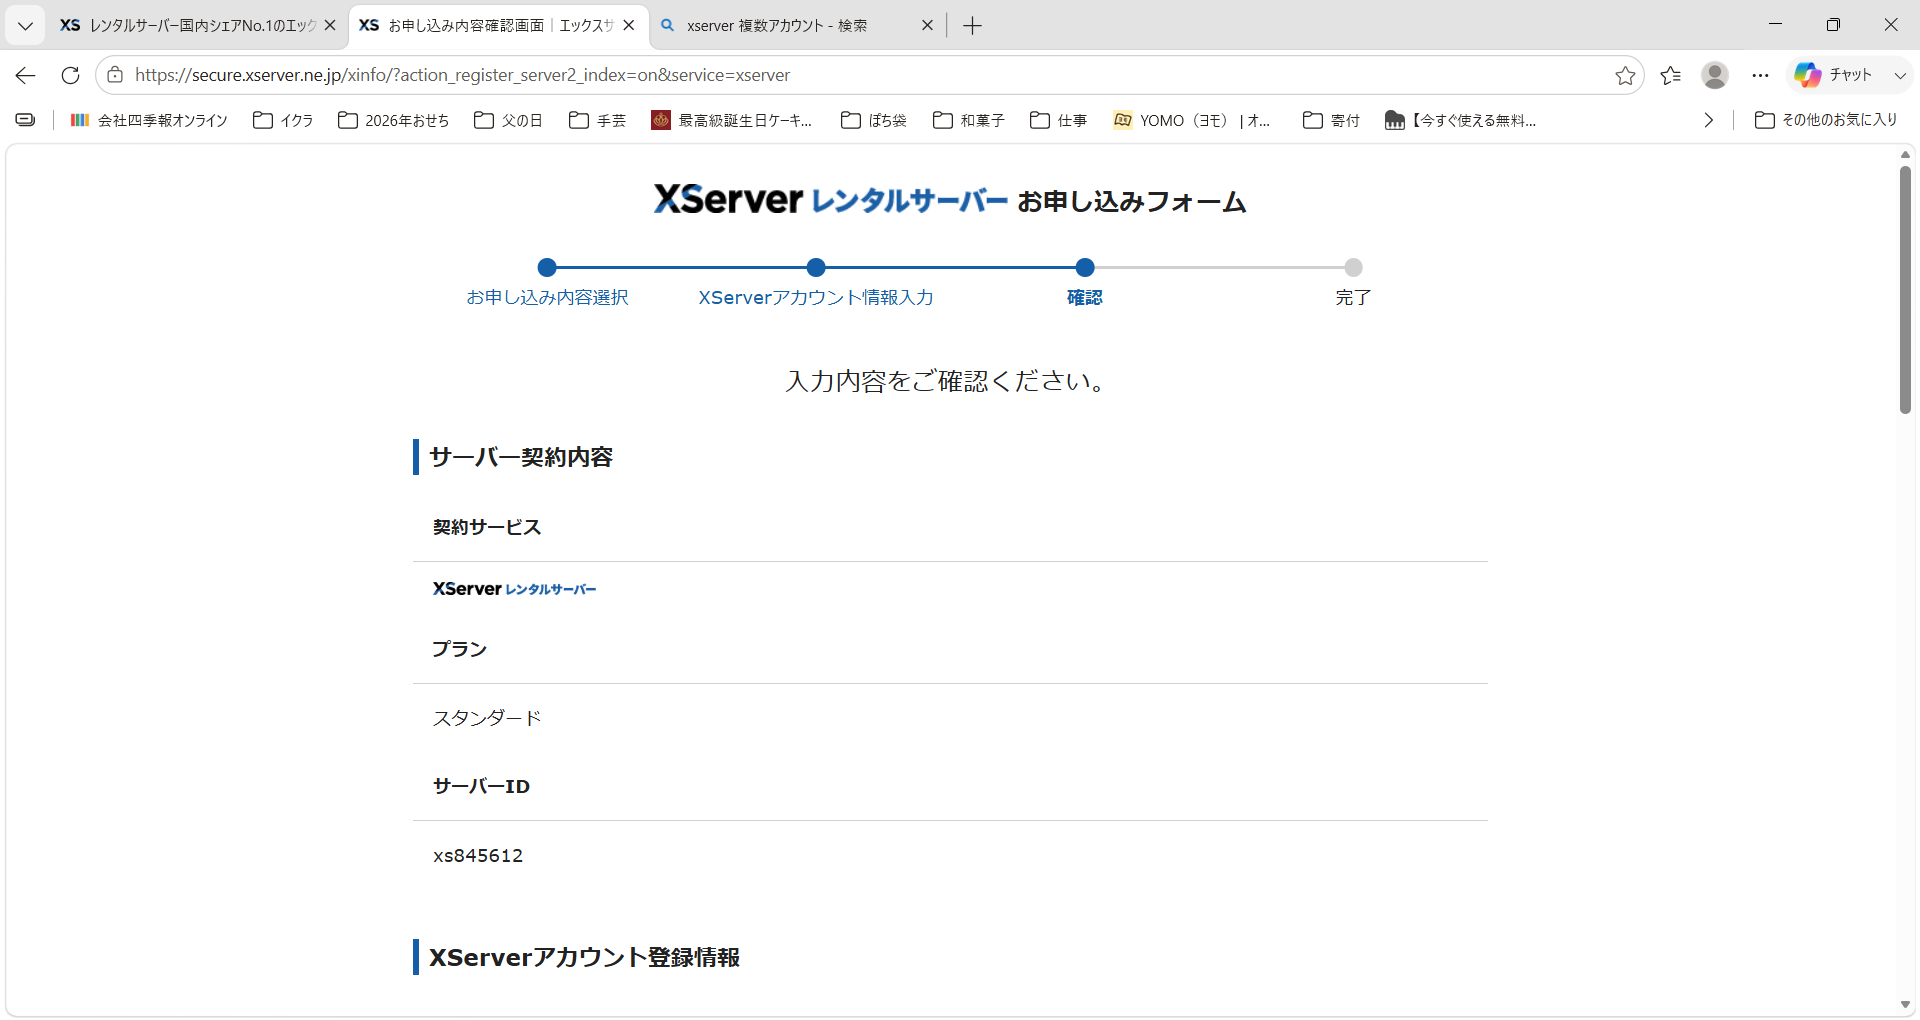Open 2026年おせち bookmark folder
Screen dimensions: 1920x1020
[394, 120]
